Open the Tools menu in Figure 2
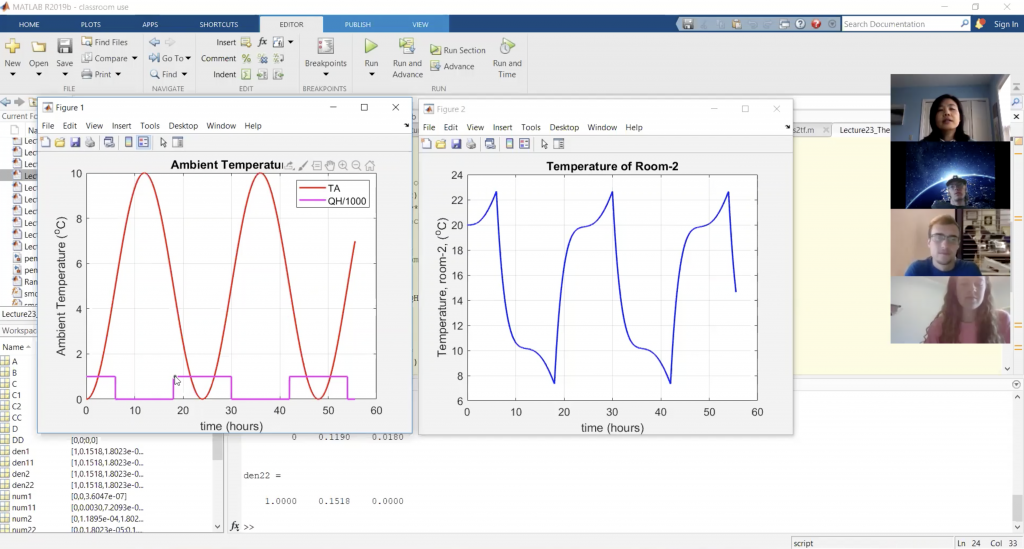The height and width of the screenshot is (549, 1024). click(x=531, y=127)
